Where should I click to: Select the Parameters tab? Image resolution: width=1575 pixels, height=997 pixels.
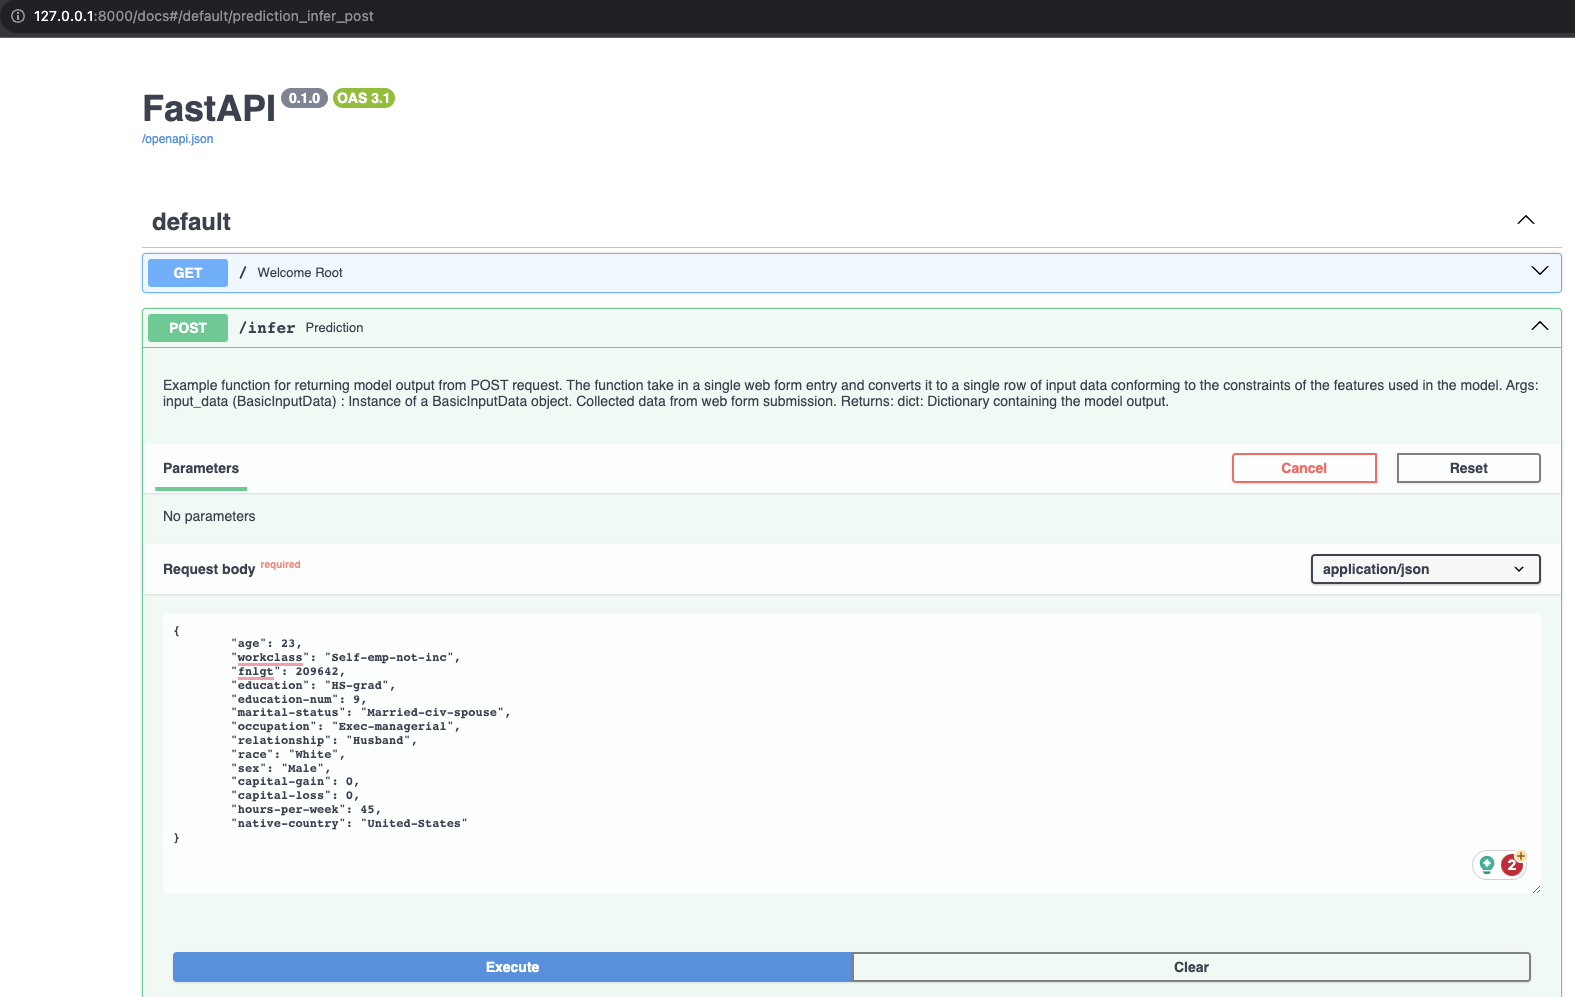click(201, 468)
